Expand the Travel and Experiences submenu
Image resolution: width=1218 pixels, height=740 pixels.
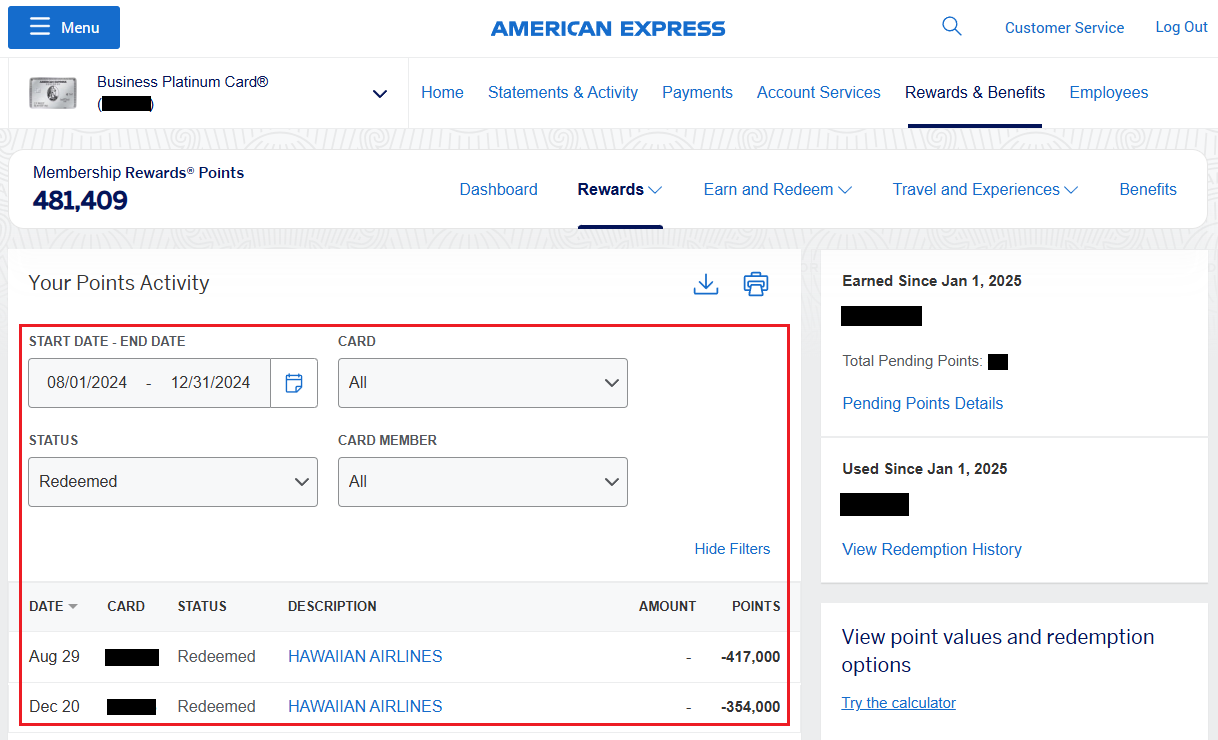tap(986, 190)
